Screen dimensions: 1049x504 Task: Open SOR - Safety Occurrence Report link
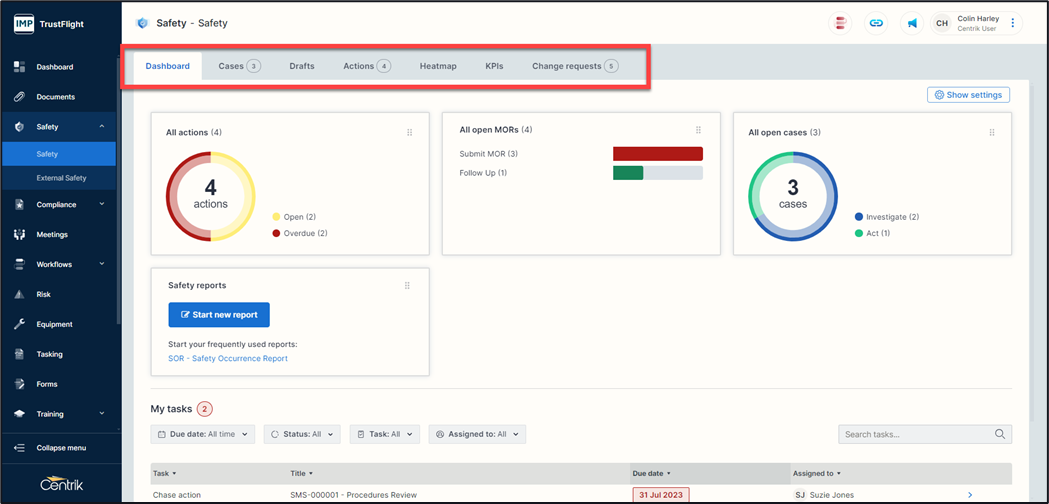pos(228,358)
